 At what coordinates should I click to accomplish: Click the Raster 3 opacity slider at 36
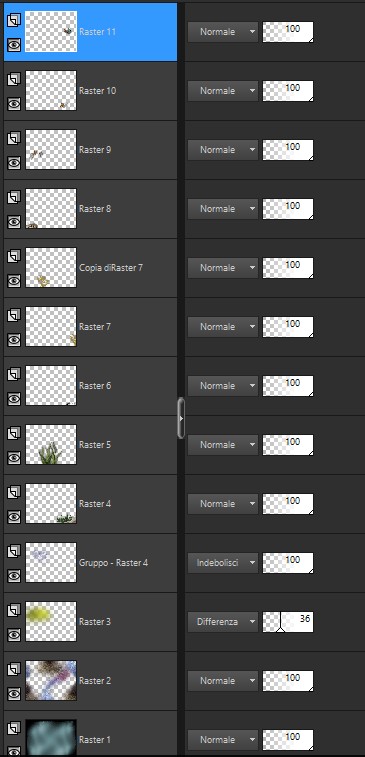(288, 622)
